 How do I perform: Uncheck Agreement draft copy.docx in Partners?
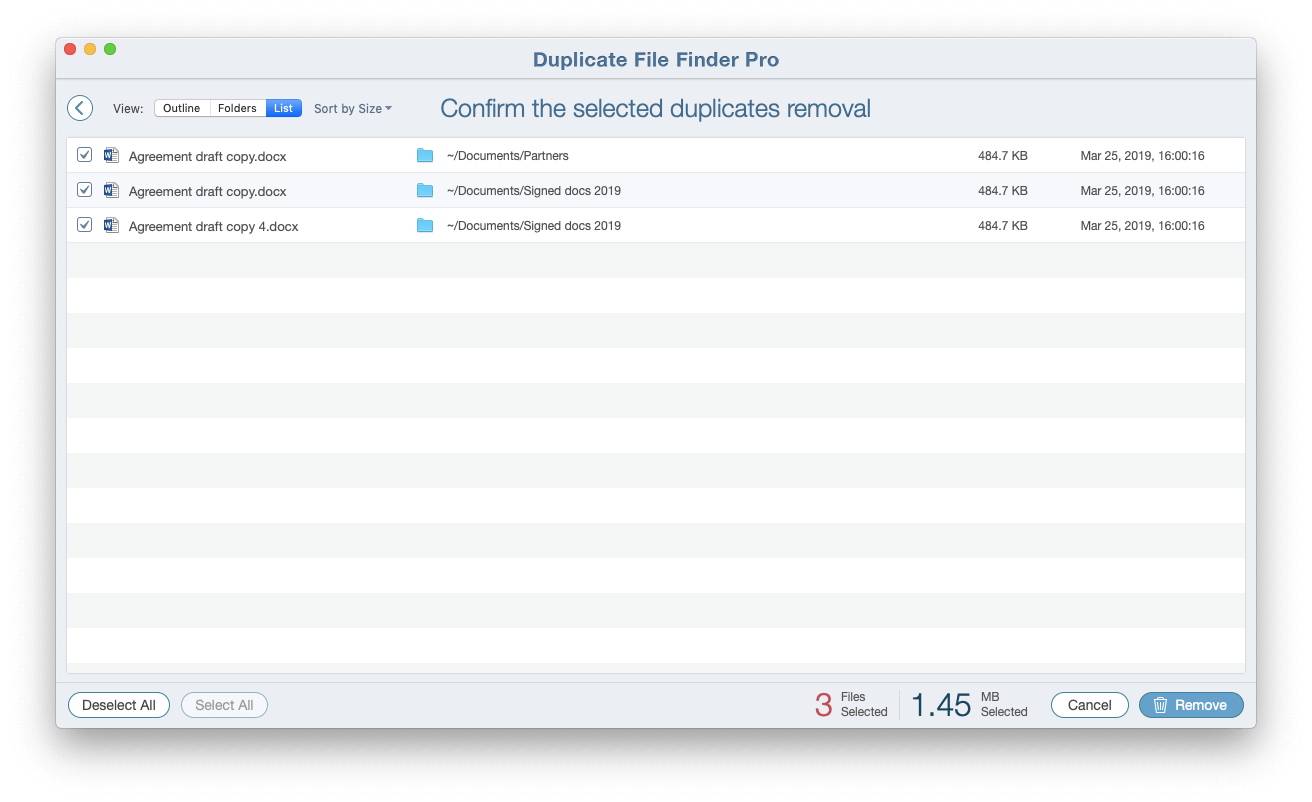pyautogui.click(x=84, y=154)
